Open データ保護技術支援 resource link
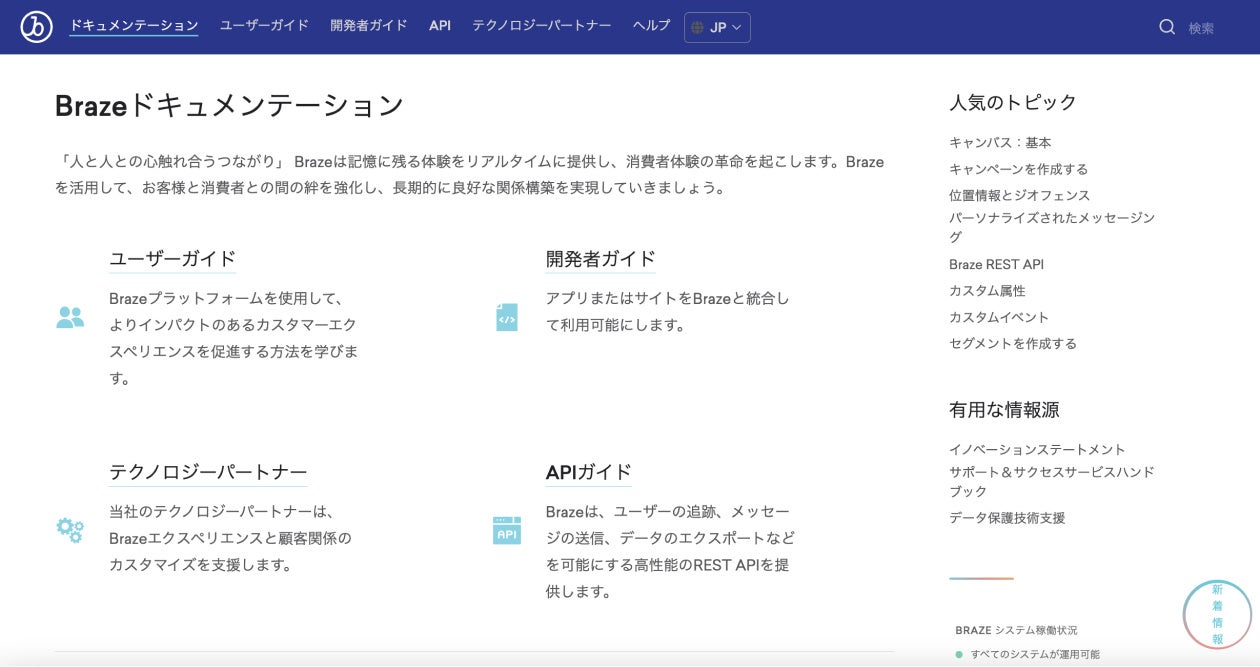The width and height of the screenshot is (1260, 667). pos(1007,518)
